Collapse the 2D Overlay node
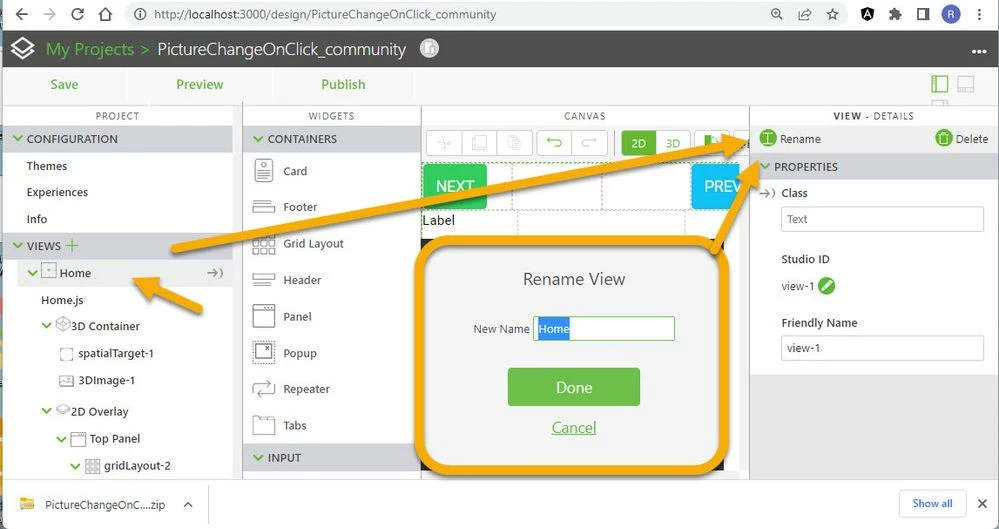 tap(47, 411)
